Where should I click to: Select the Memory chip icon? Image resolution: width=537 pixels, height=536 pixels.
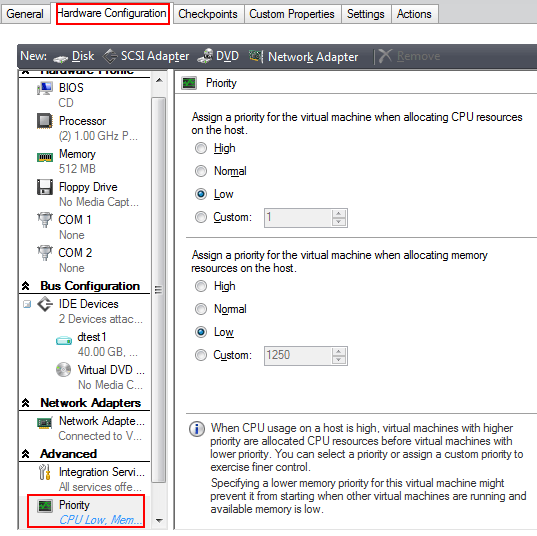[45, 157]
